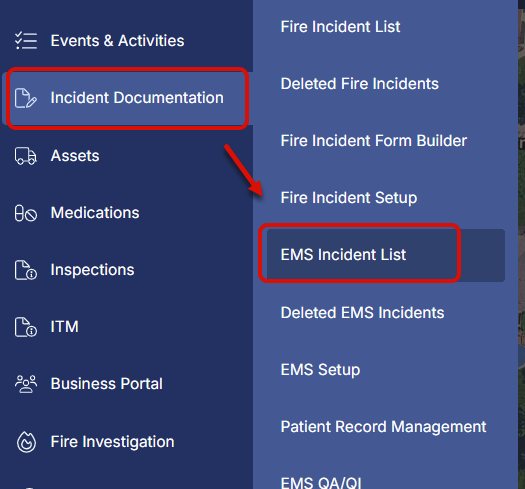Image resolution: width=525 pixels, height=489 pixels.
Task: Select EMS QA/QI menu item
Action: click(x=321, y=483)
